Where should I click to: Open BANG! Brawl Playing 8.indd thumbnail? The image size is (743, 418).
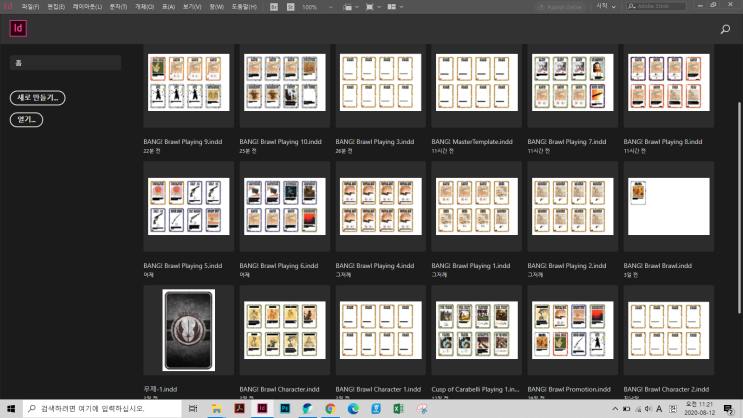[669, 82]
